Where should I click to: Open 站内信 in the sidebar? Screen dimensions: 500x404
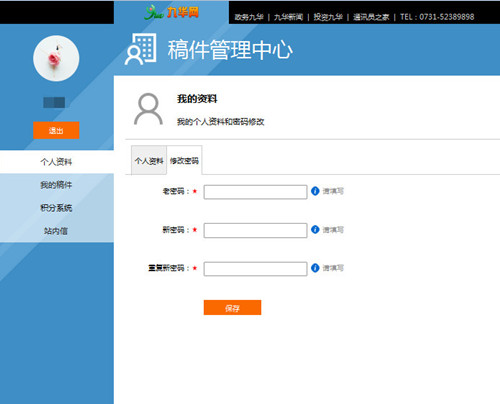point(57,231)
